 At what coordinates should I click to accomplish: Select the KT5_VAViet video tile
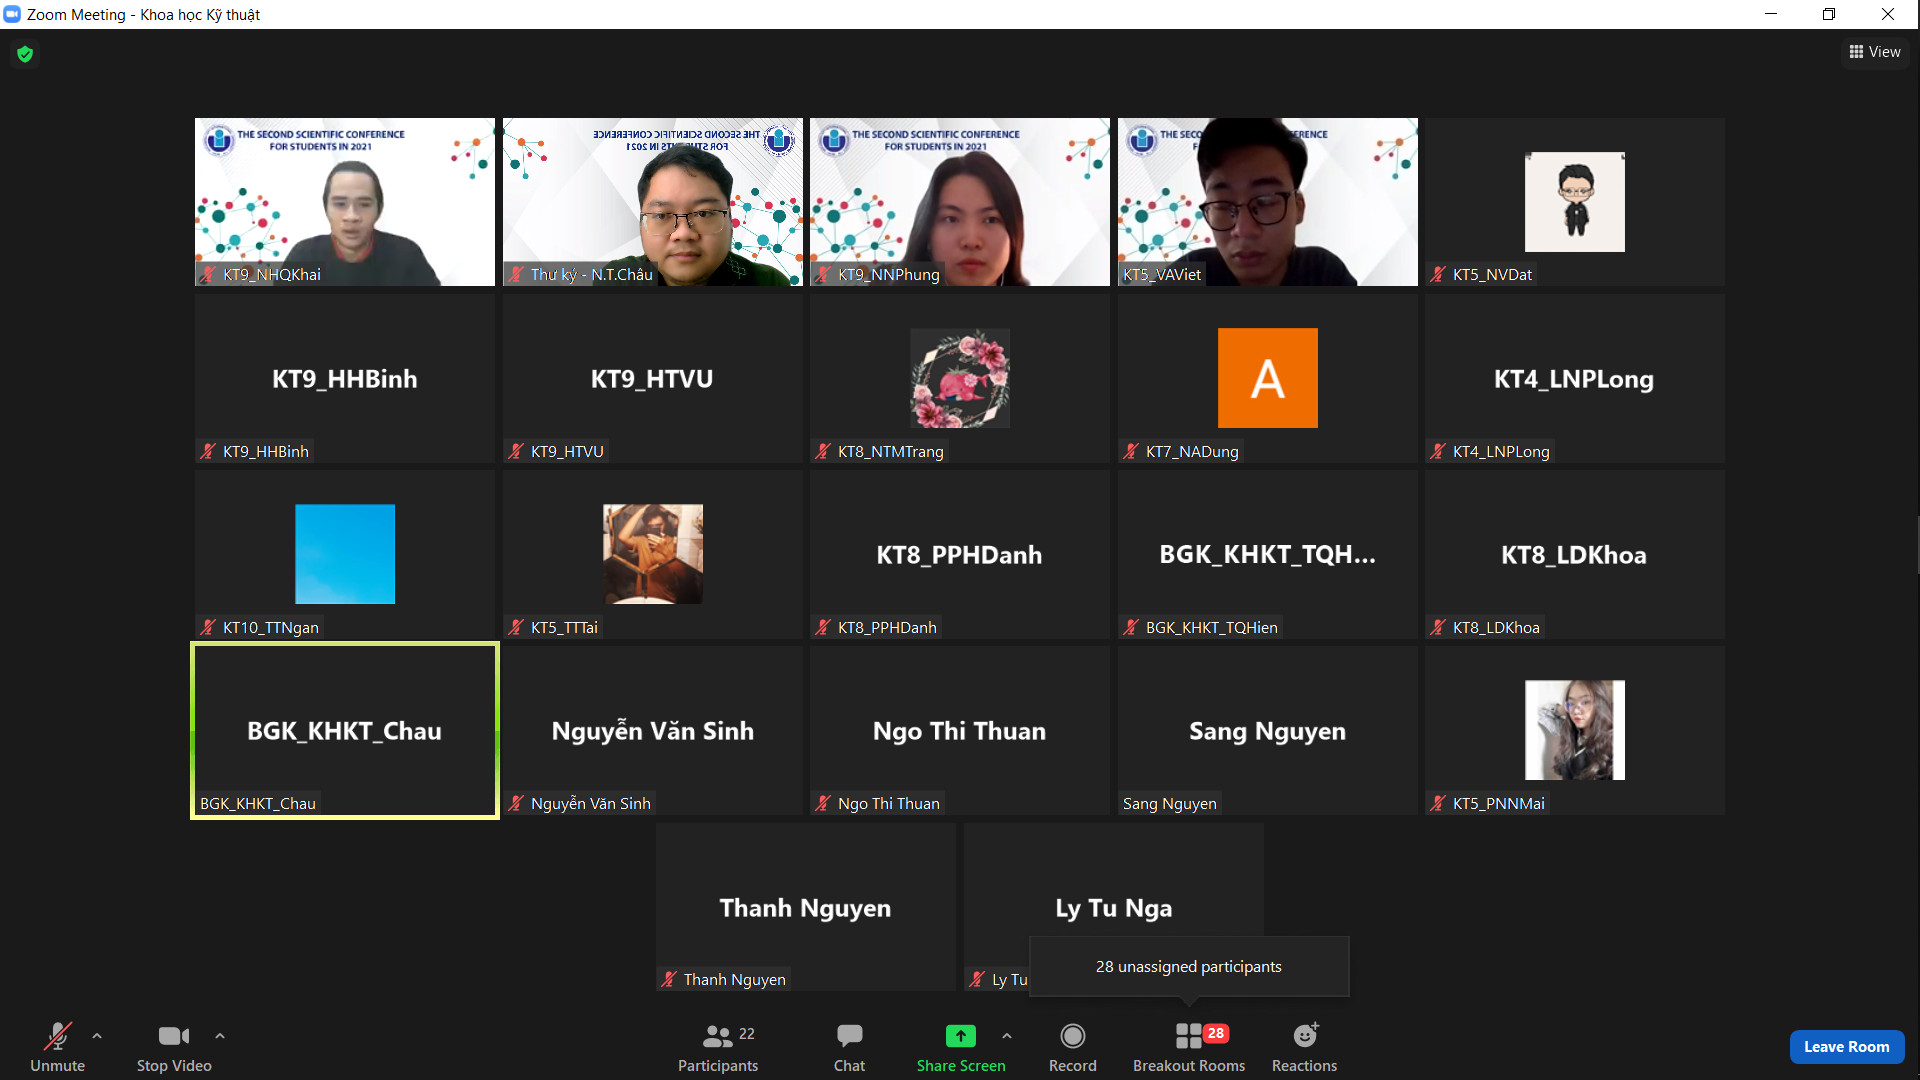(1267, 202)
